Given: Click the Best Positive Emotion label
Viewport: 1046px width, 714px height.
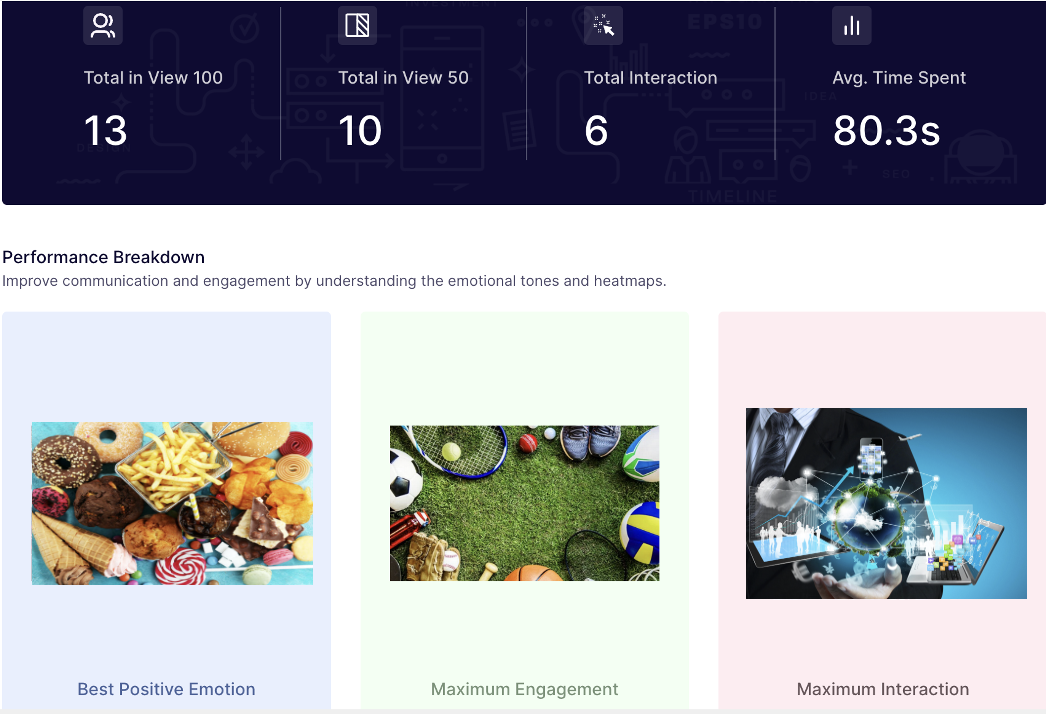Looking at the screenshot, I should (x=166, y=689).
